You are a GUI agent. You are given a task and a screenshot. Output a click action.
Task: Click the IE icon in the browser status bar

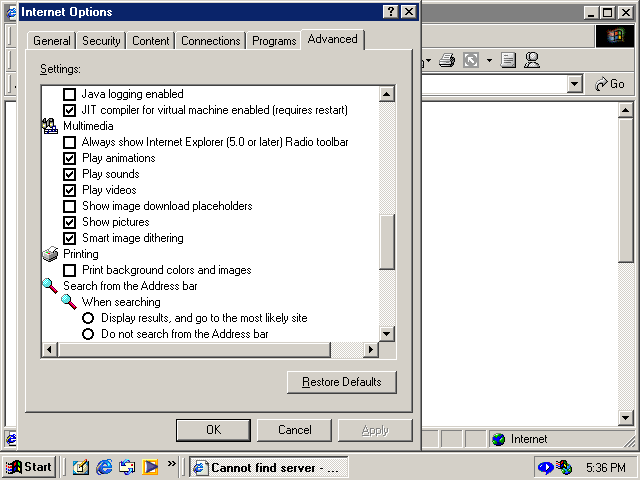coord(11,439)
